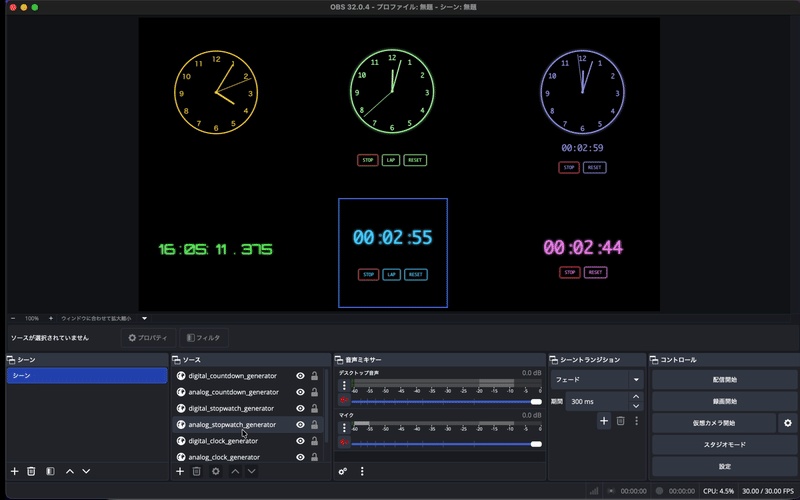Toggle visibility of digital_stopwatch_generator
Viewport: 800px width, 500px height.
(300, 408)
